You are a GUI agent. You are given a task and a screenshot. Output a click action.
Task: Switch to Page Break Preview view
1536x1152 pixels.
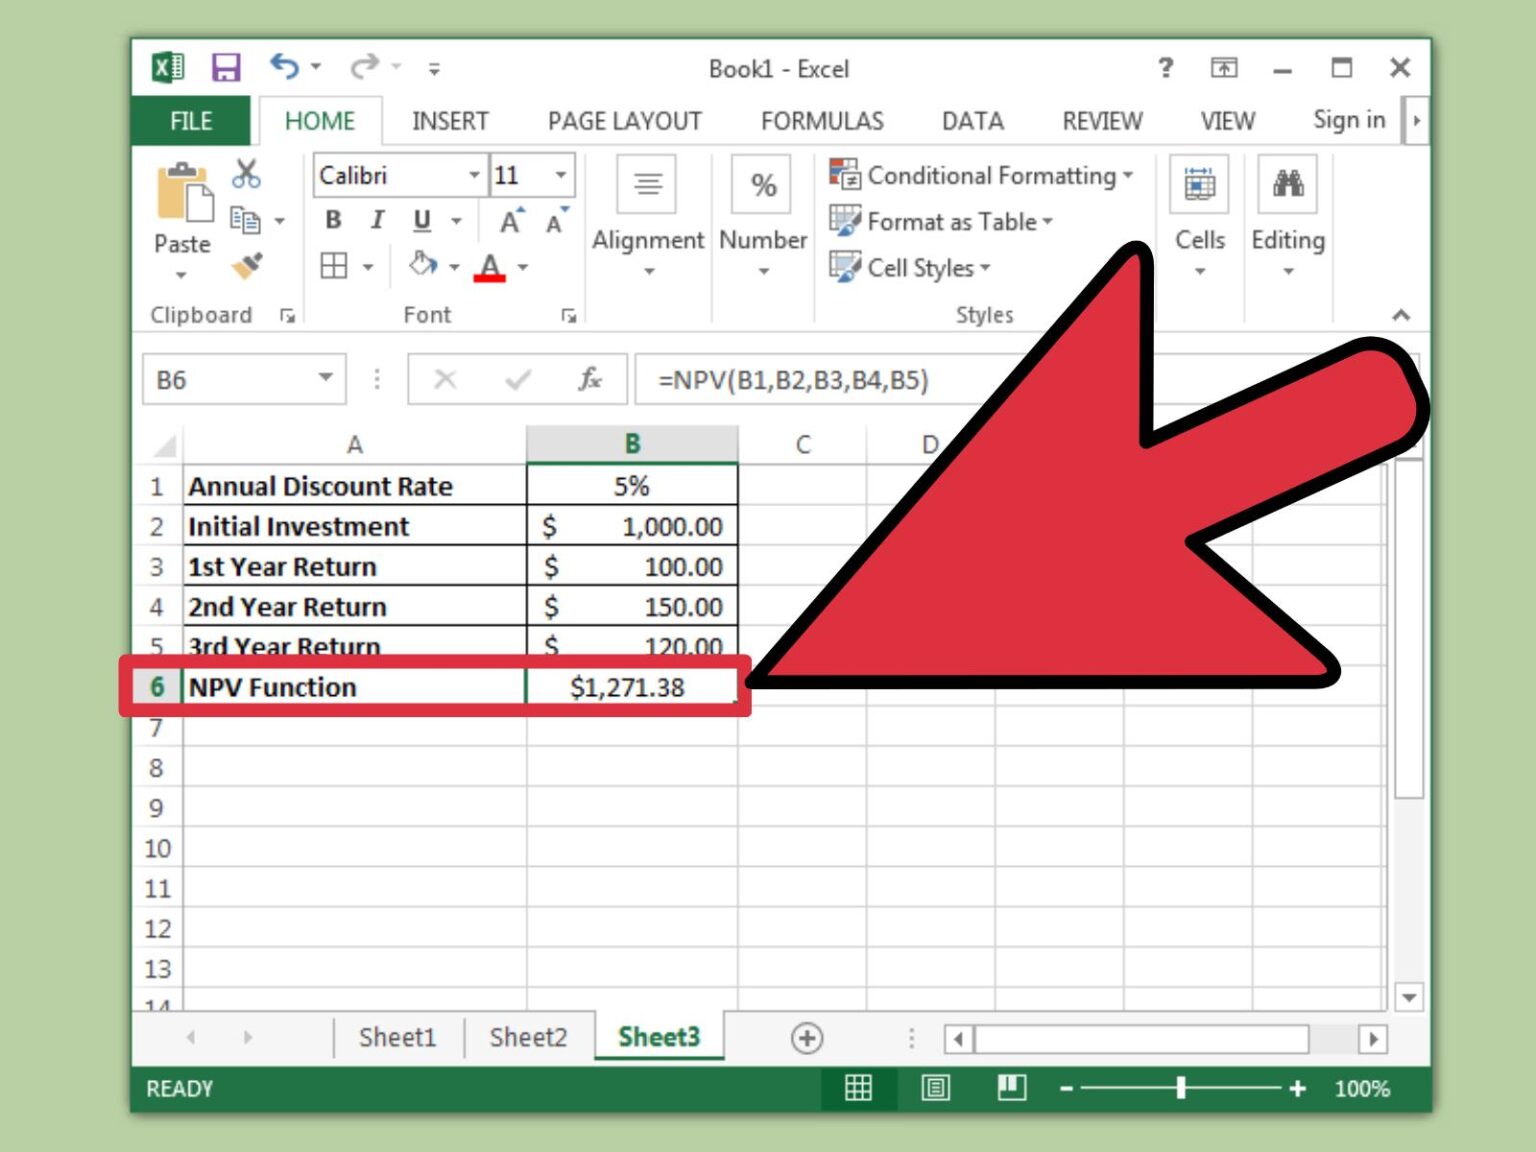[1012, 1088]
